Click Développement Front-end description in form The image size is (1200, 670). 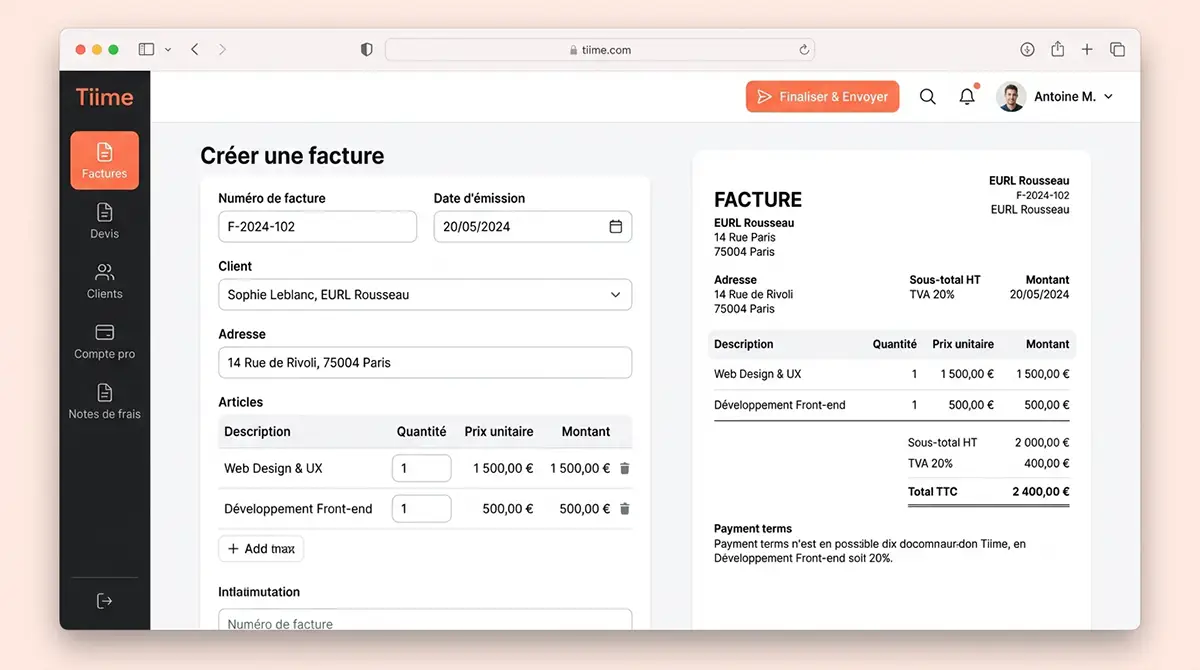pyautogui.click(x=298, y=509)
